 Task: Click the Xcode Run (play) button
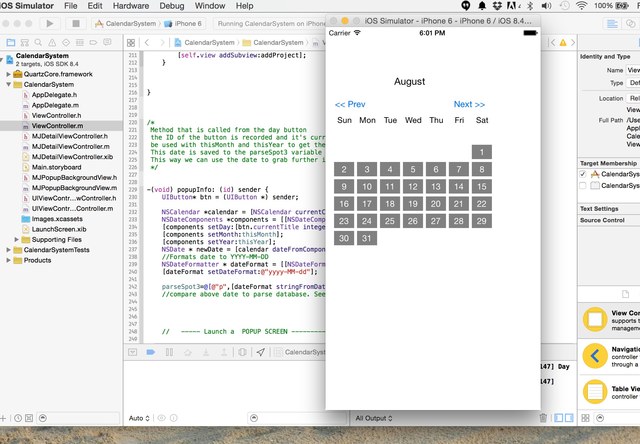pos(50,23)
